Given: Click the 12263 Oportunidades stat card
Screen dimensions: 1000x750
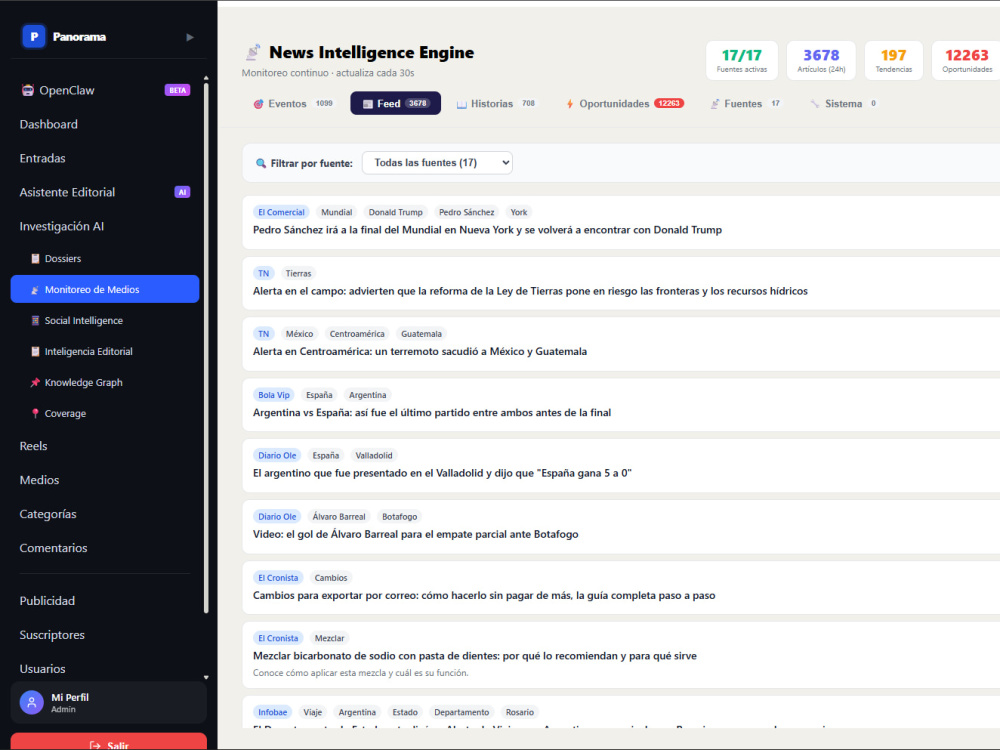Looking at the screenshot, I should tap(966, 61).
